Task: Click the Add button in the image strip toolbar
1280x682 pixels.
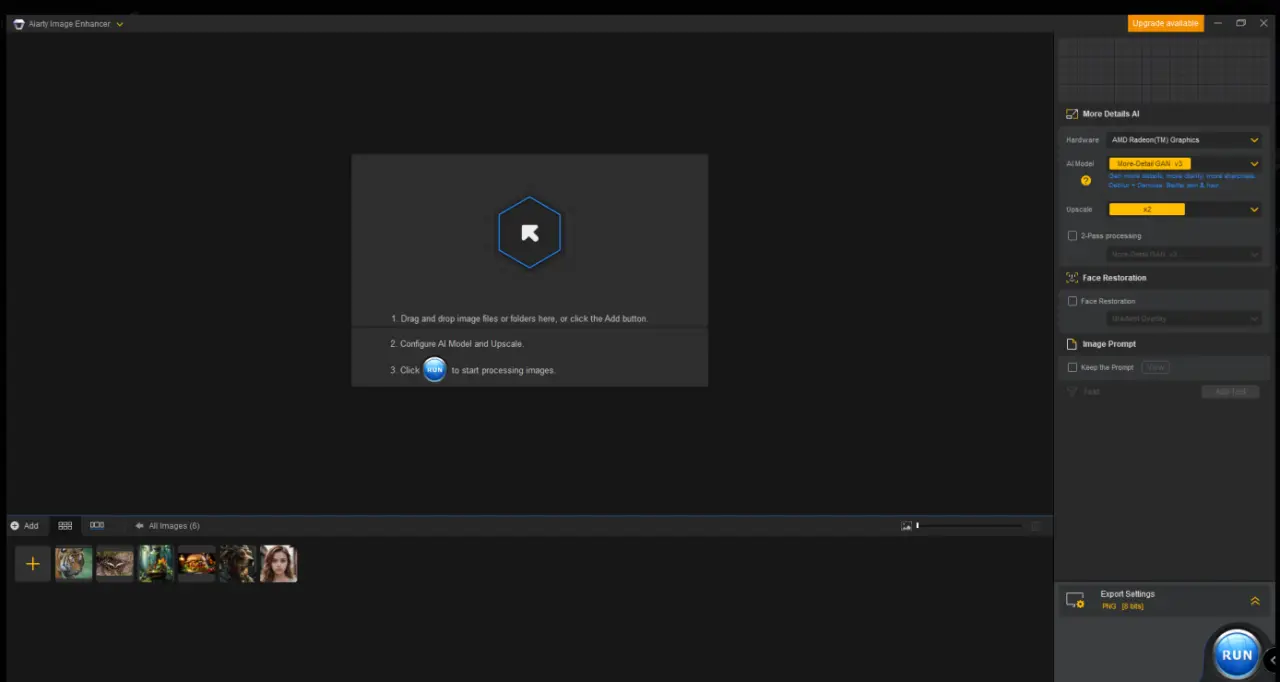Action: (x=24, y=526)
